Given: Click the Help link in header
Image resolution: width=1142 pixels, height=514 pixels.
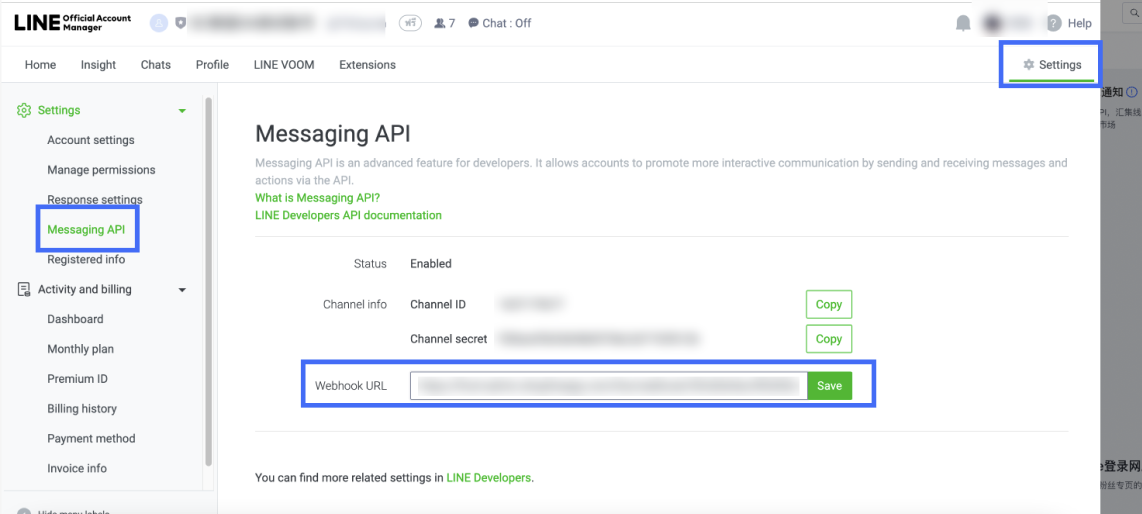Looking at the screenshot, I should pos(1079,23).
